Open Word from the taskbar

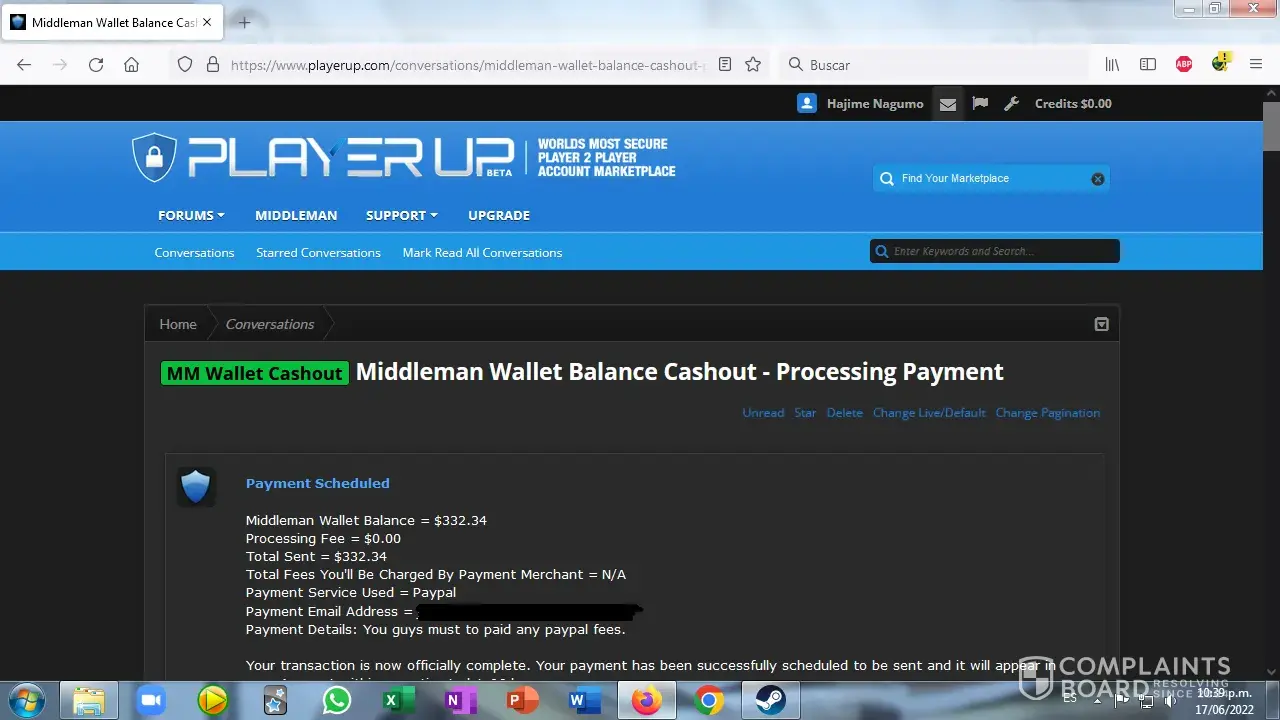coord(584,700)
